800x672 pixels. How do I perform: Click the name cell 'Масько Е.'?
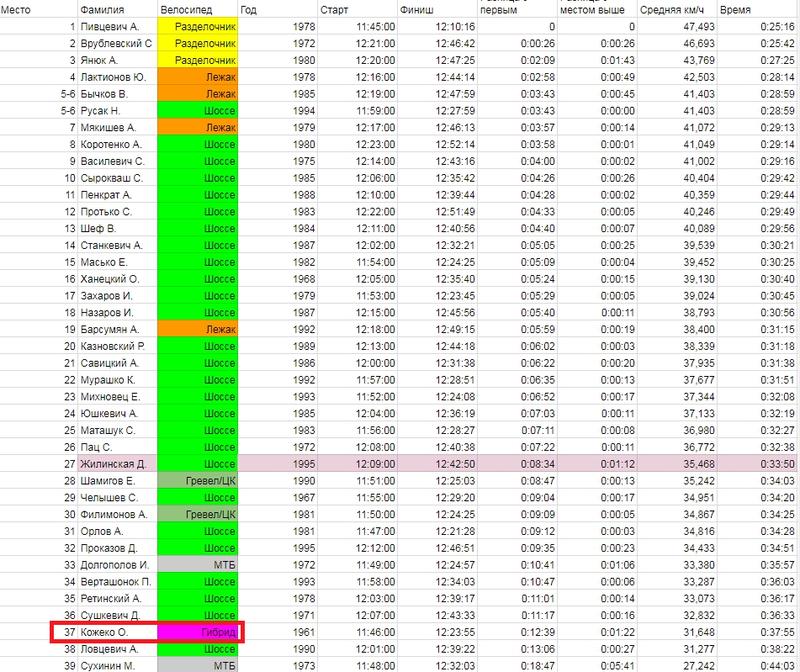(118, 262)
